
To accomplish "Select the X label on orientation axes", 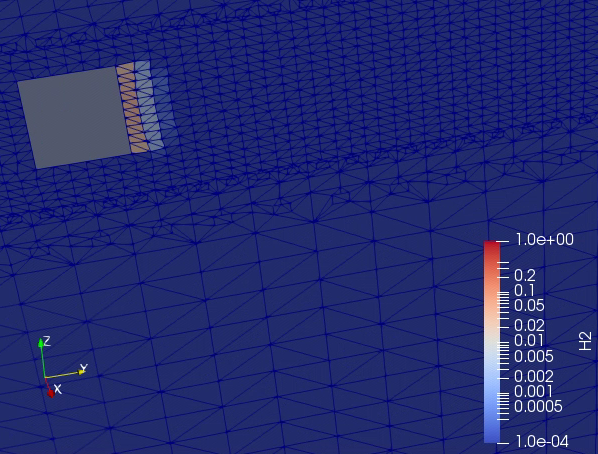I will point(58,389).
